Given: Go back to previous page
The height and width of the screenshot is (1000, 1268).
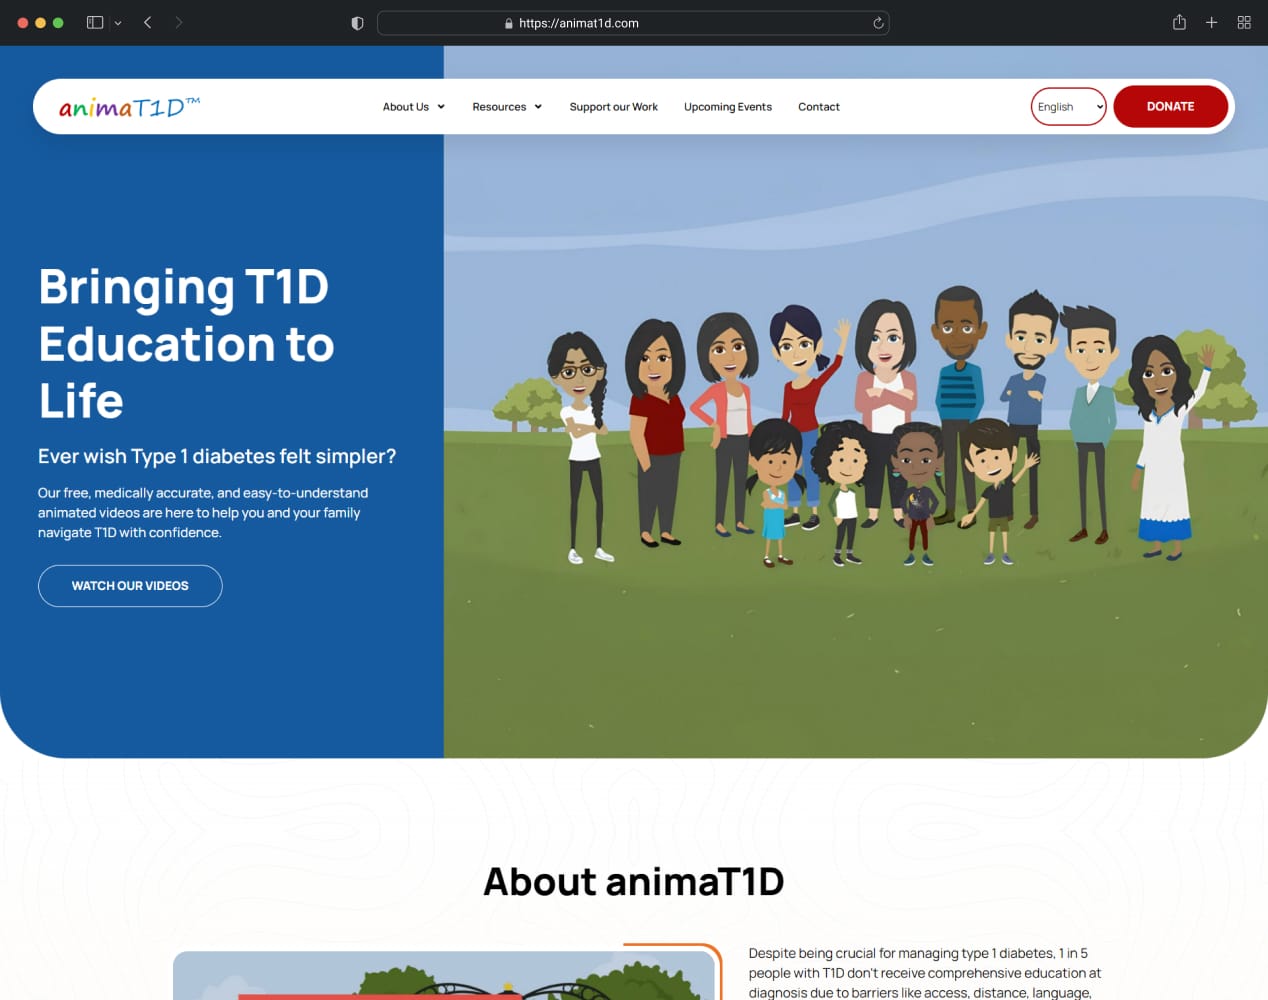Looking at the screenshot, I should [147, 22].
